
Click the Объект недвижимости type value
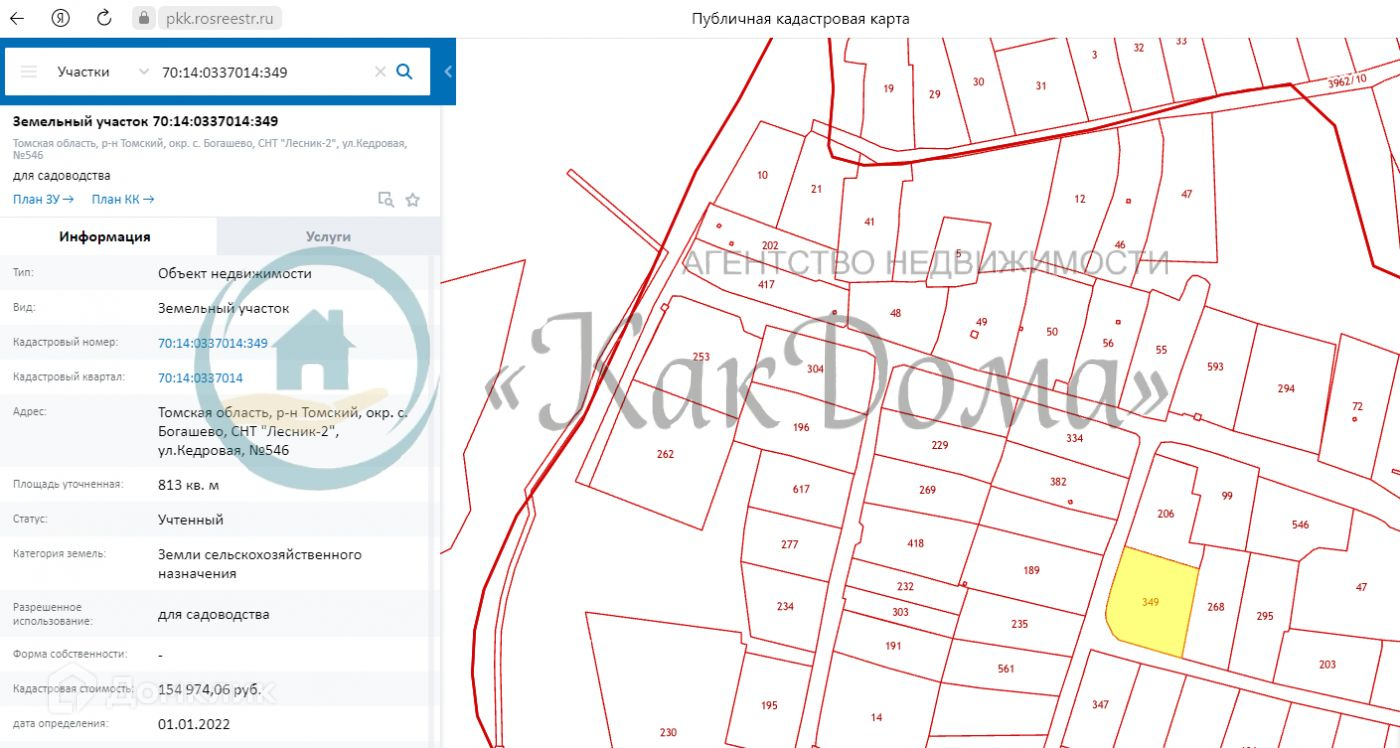point(235,273)
